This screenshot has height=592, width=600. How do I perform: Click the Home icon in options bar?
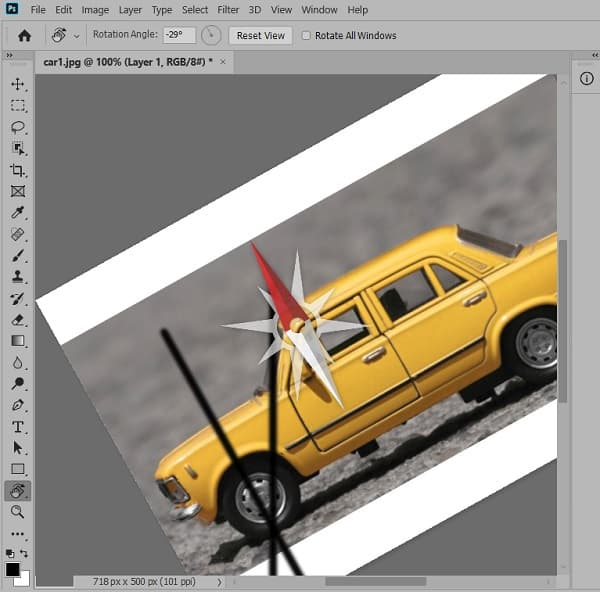coord(24,36)
